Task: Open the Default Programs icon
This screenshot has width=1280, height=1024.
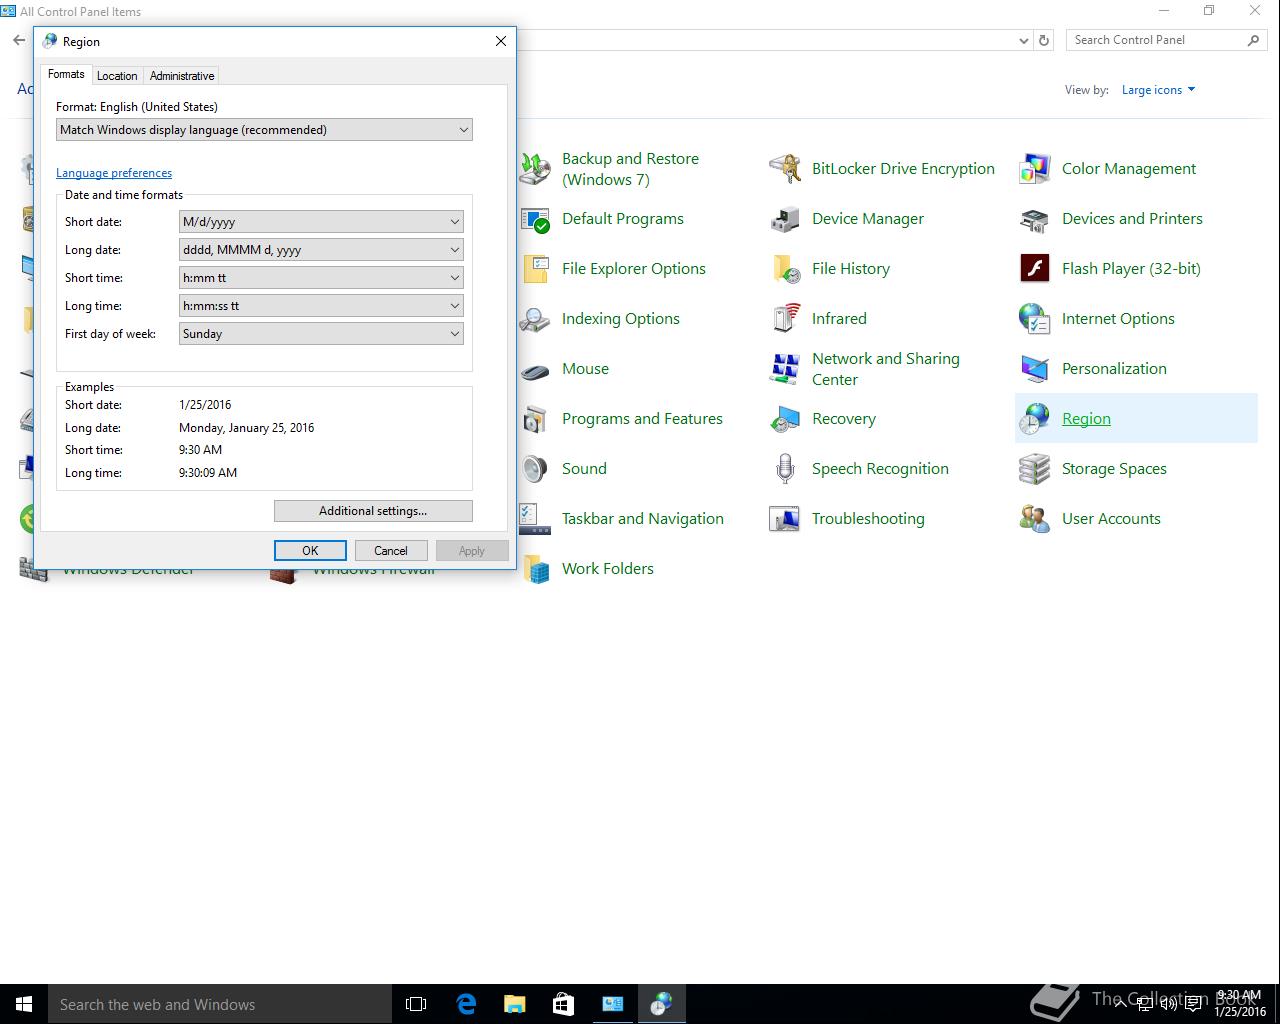Action: (x=535, y=219)
